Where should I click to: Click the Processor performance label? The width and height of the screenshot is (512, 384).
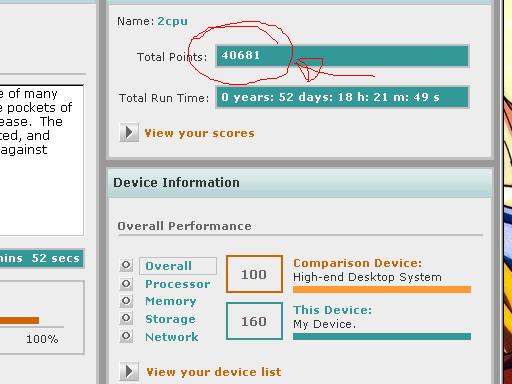click(x=177, y=284)
